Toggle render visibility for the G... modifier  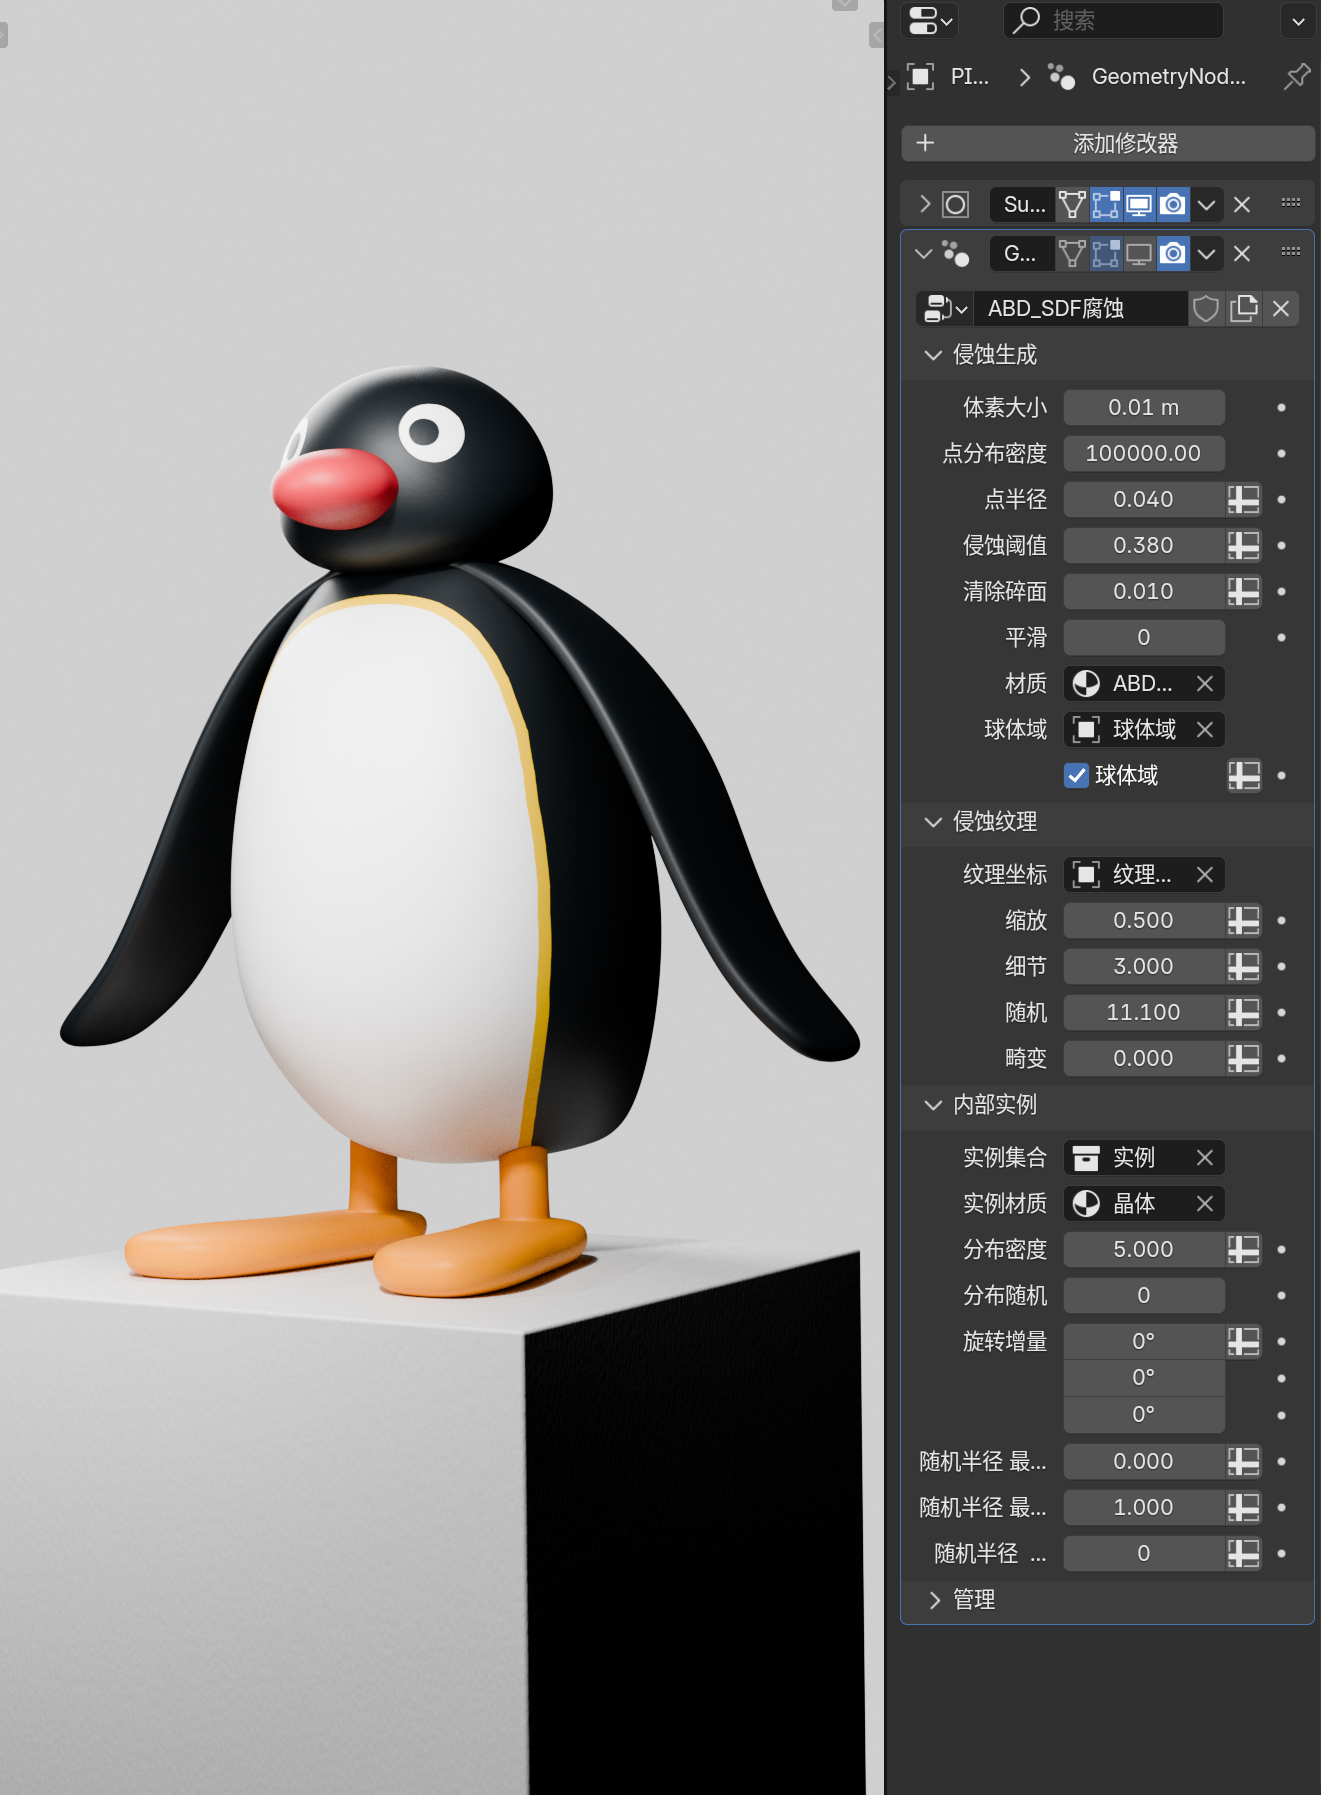click(x=1173, y=254)
